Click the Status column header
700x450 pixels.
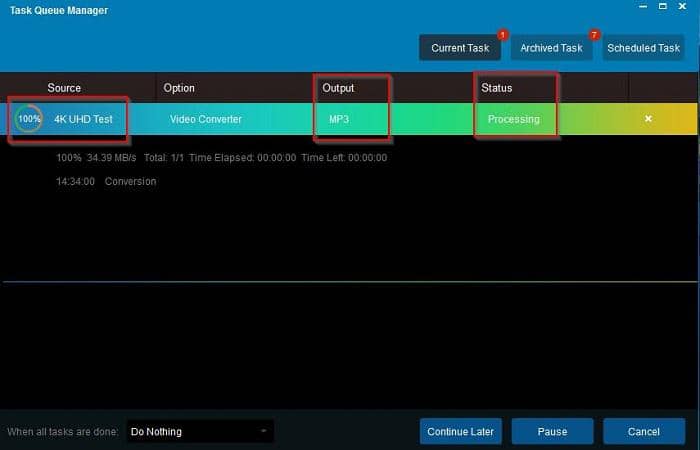(x=496, y=88)
